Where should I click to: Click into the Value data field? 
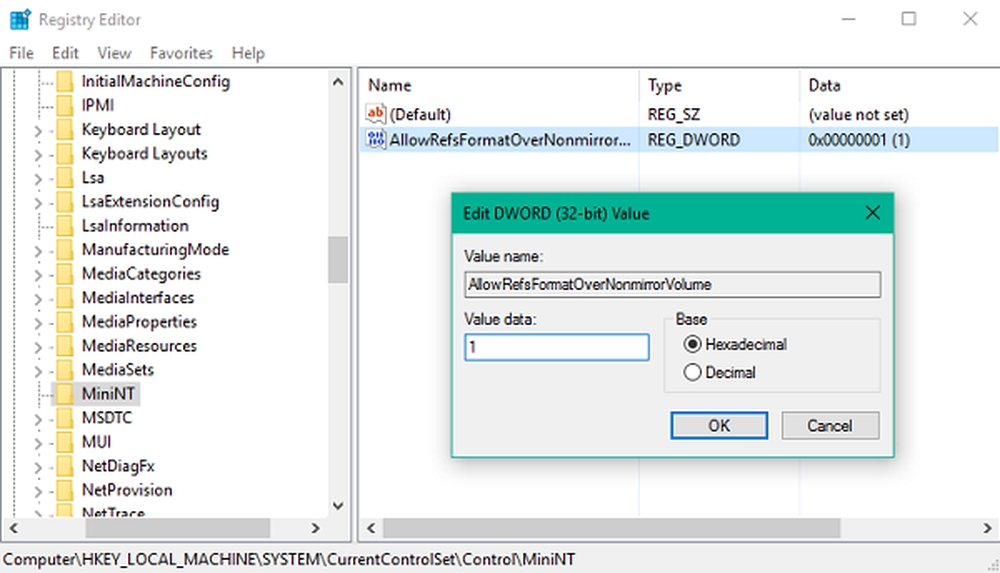(x=556, y=347)
